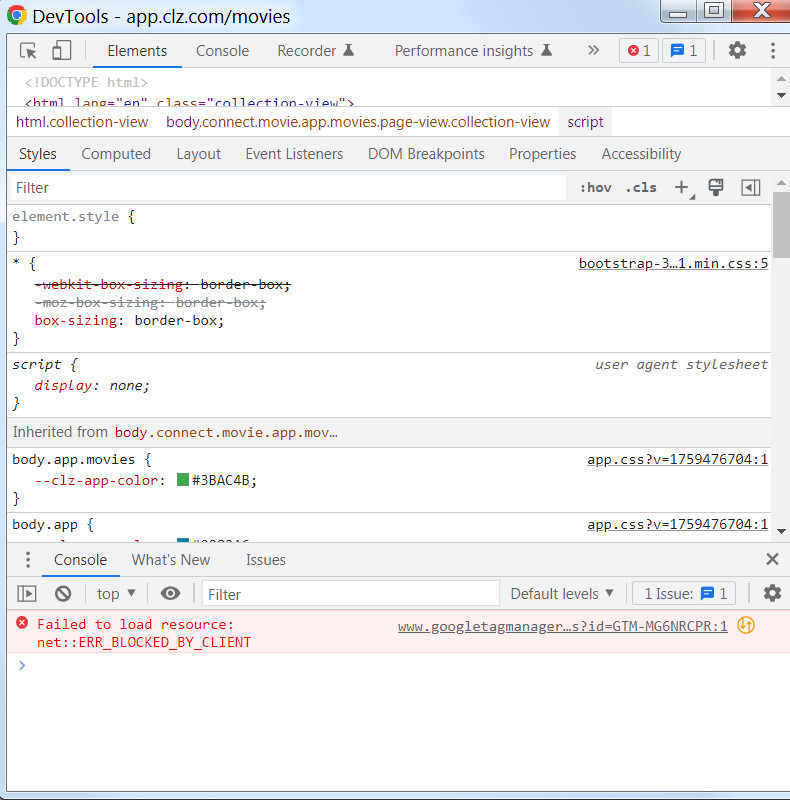Open DevTools settings gear in top toolbar

[737, 51]
